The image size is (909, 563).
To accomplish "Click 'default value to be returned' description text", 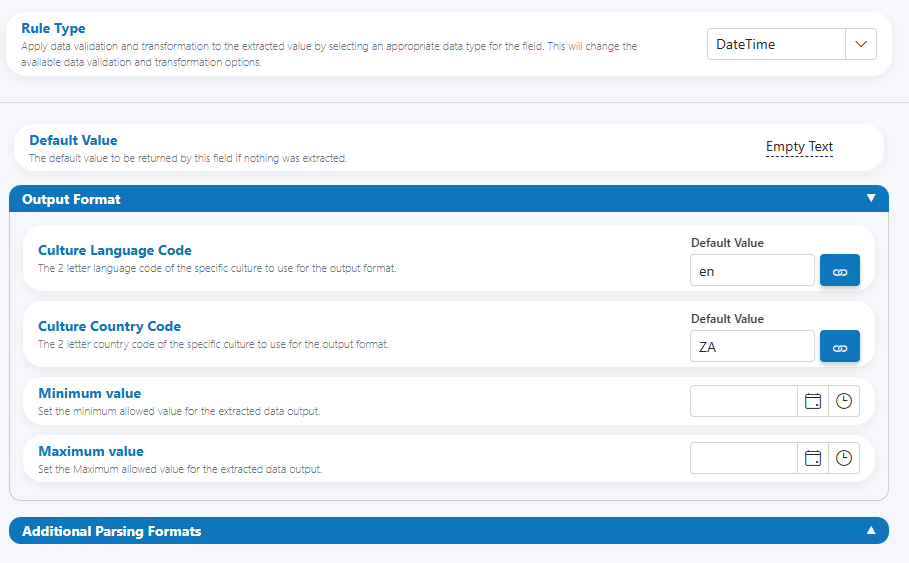I will click(x=188, y=158).
